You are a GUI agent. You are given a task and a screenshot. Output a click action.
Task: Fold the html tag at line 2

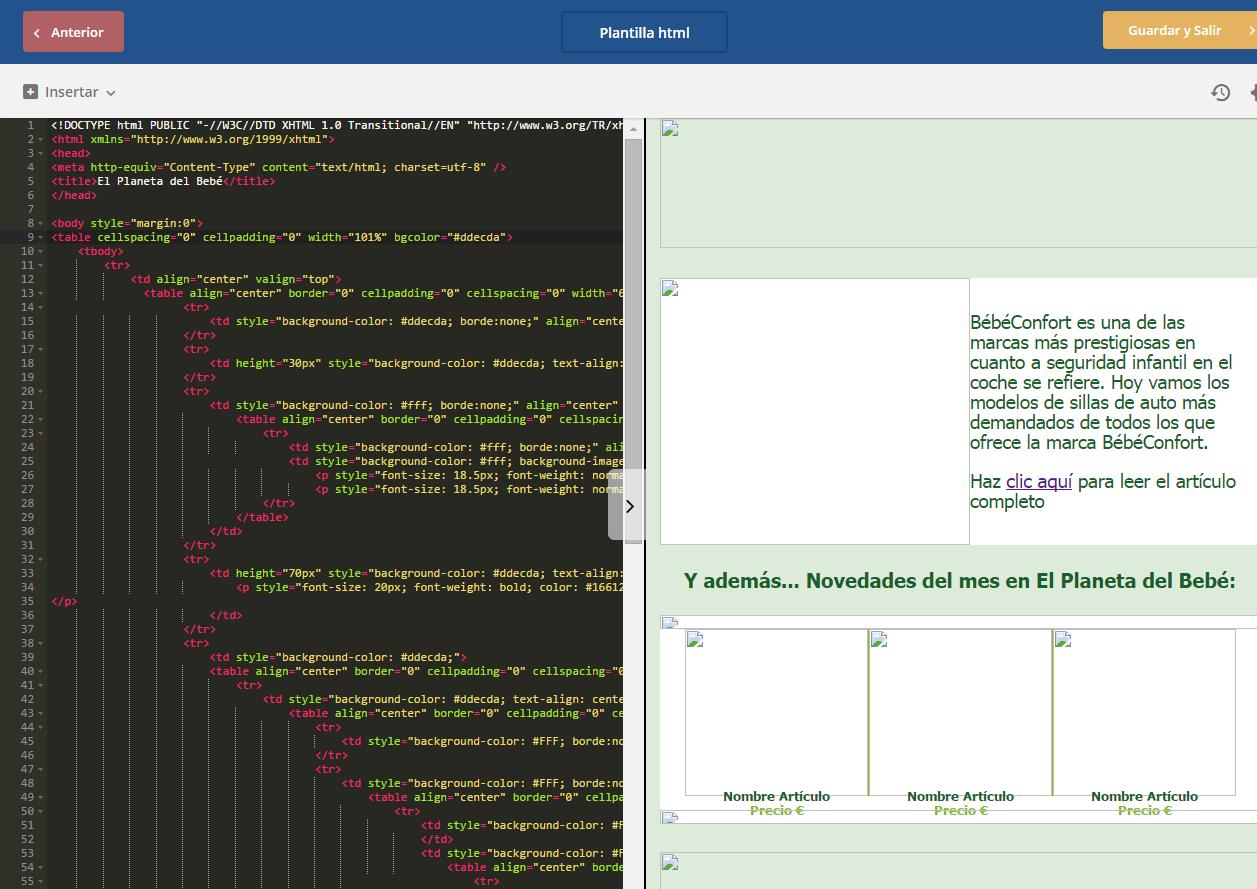tap(41, 140)
